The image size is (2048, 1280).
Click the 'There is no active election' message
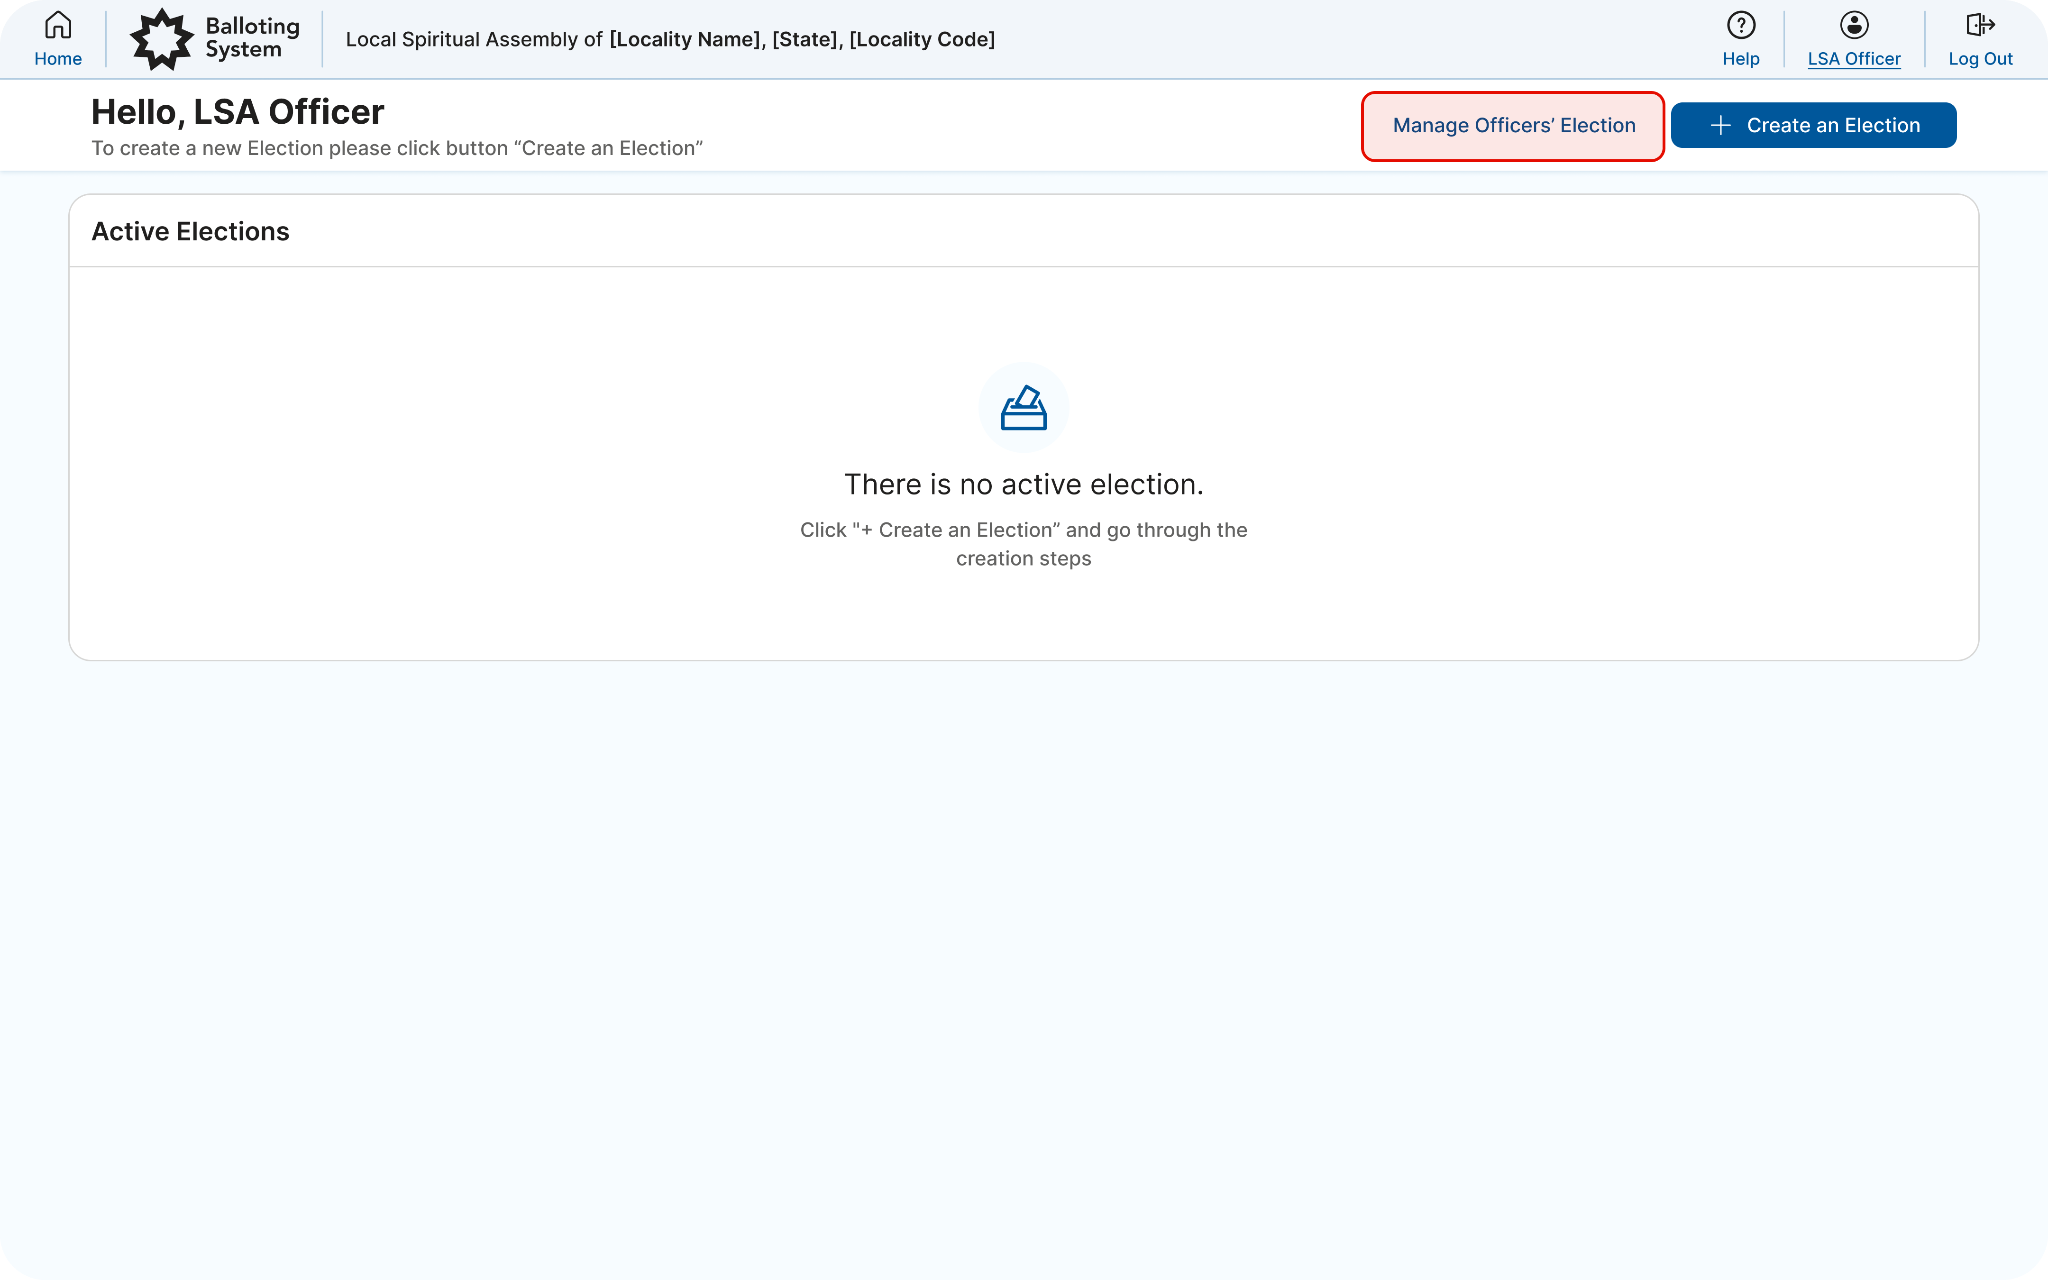pos(1023,485)
